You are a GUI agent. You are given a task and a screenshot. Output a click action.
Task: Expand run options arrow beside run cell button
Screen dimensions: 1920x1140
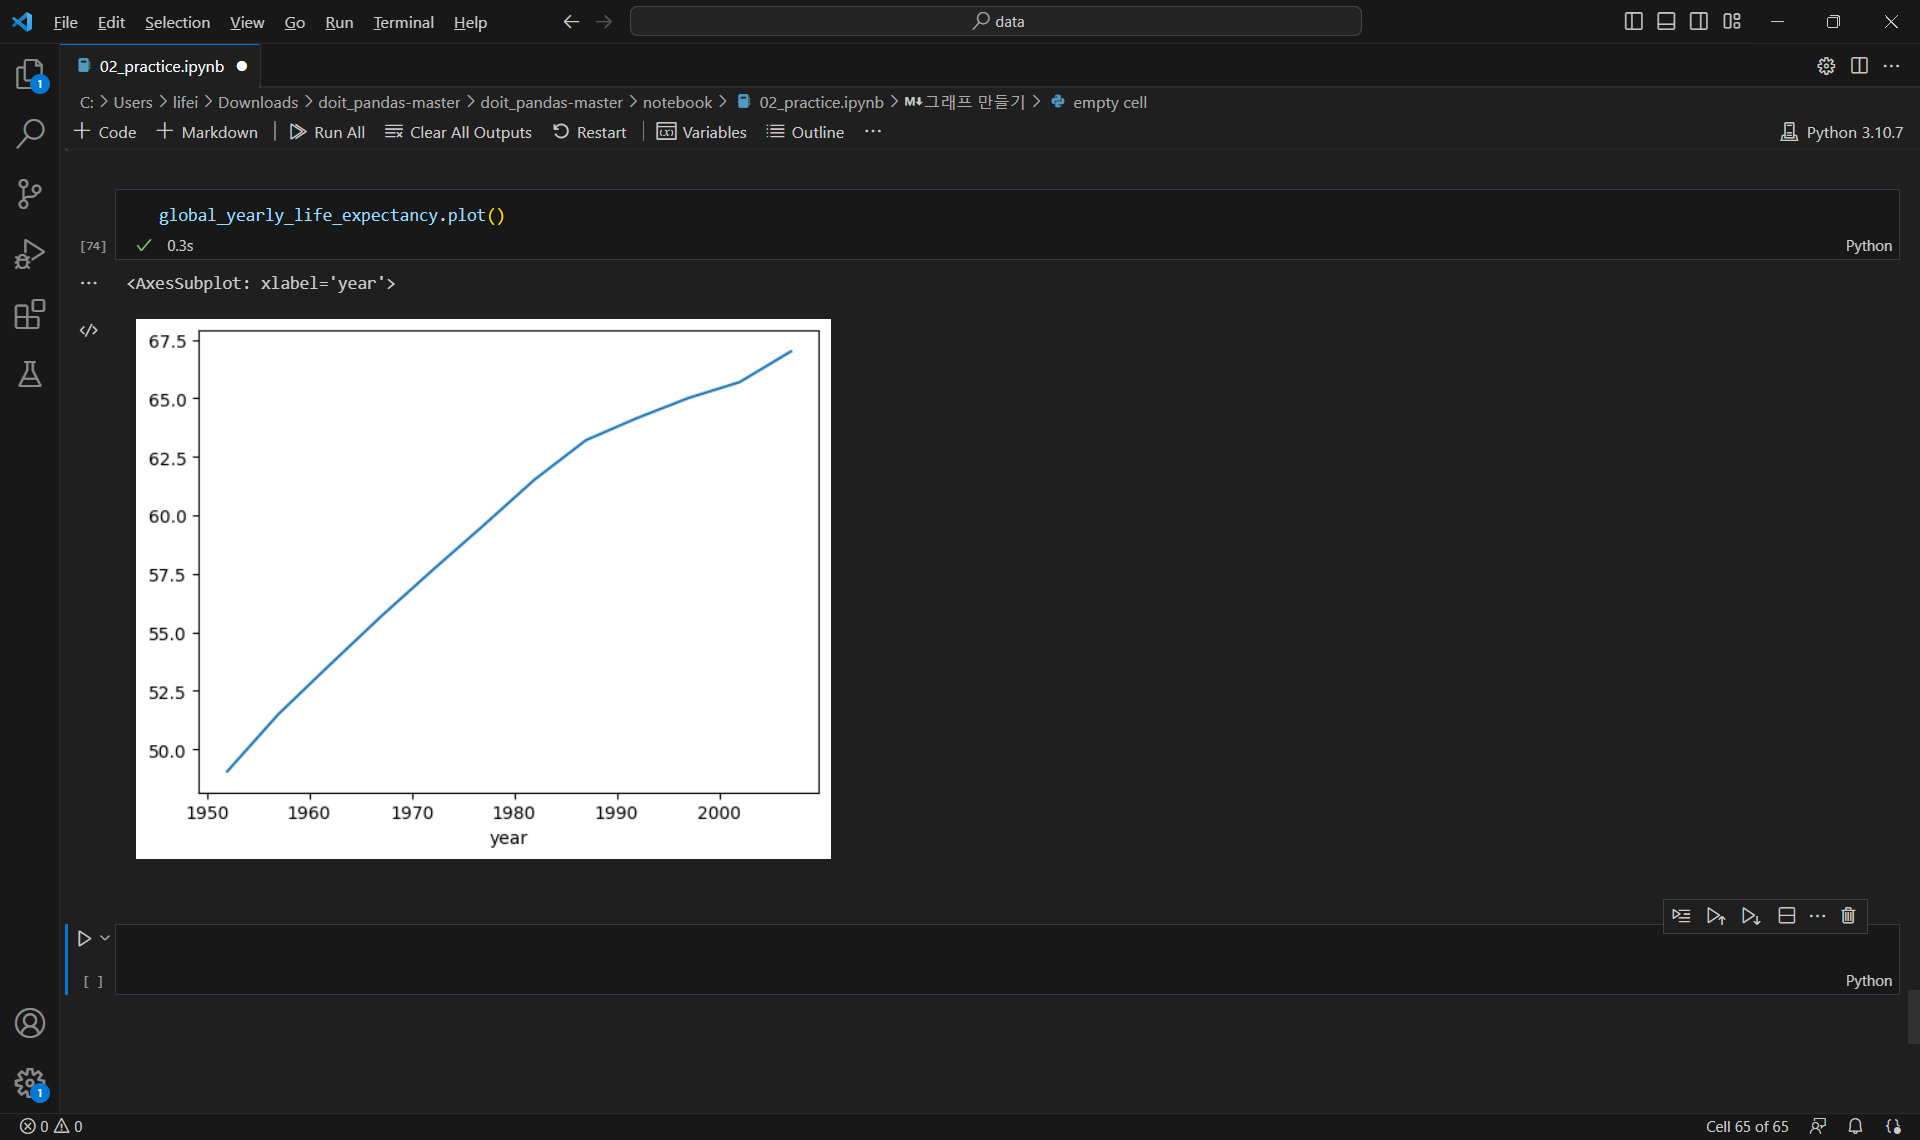105,938
